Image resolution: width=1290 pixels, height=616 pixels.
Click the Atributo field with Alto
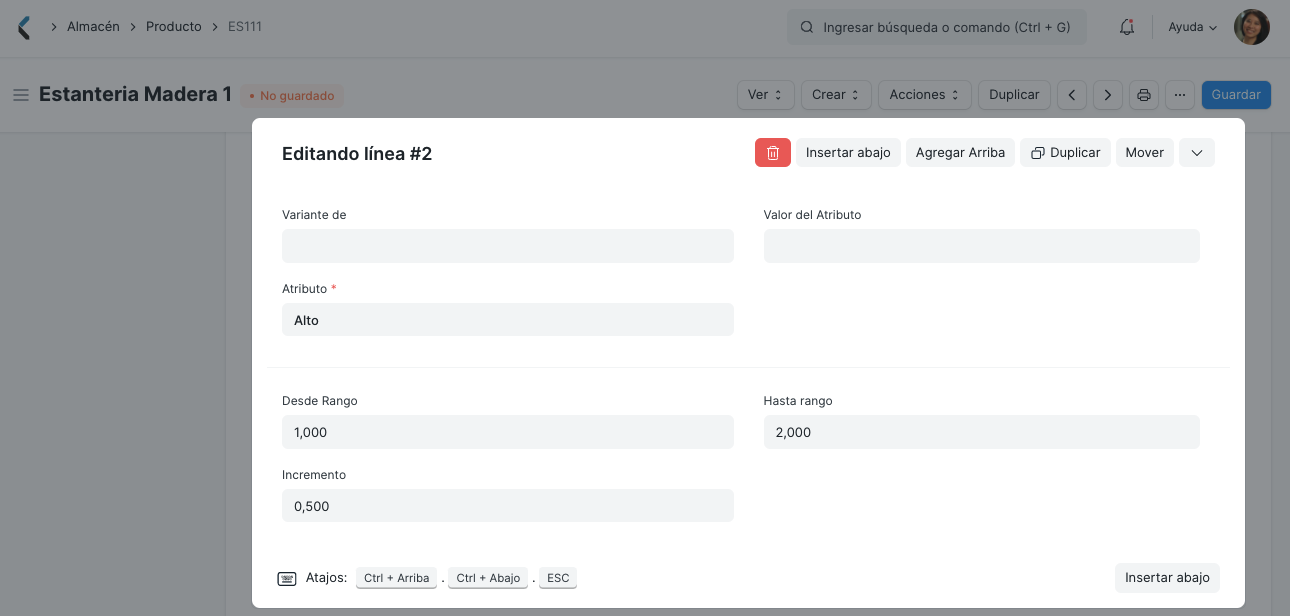[x=508, y=320]
